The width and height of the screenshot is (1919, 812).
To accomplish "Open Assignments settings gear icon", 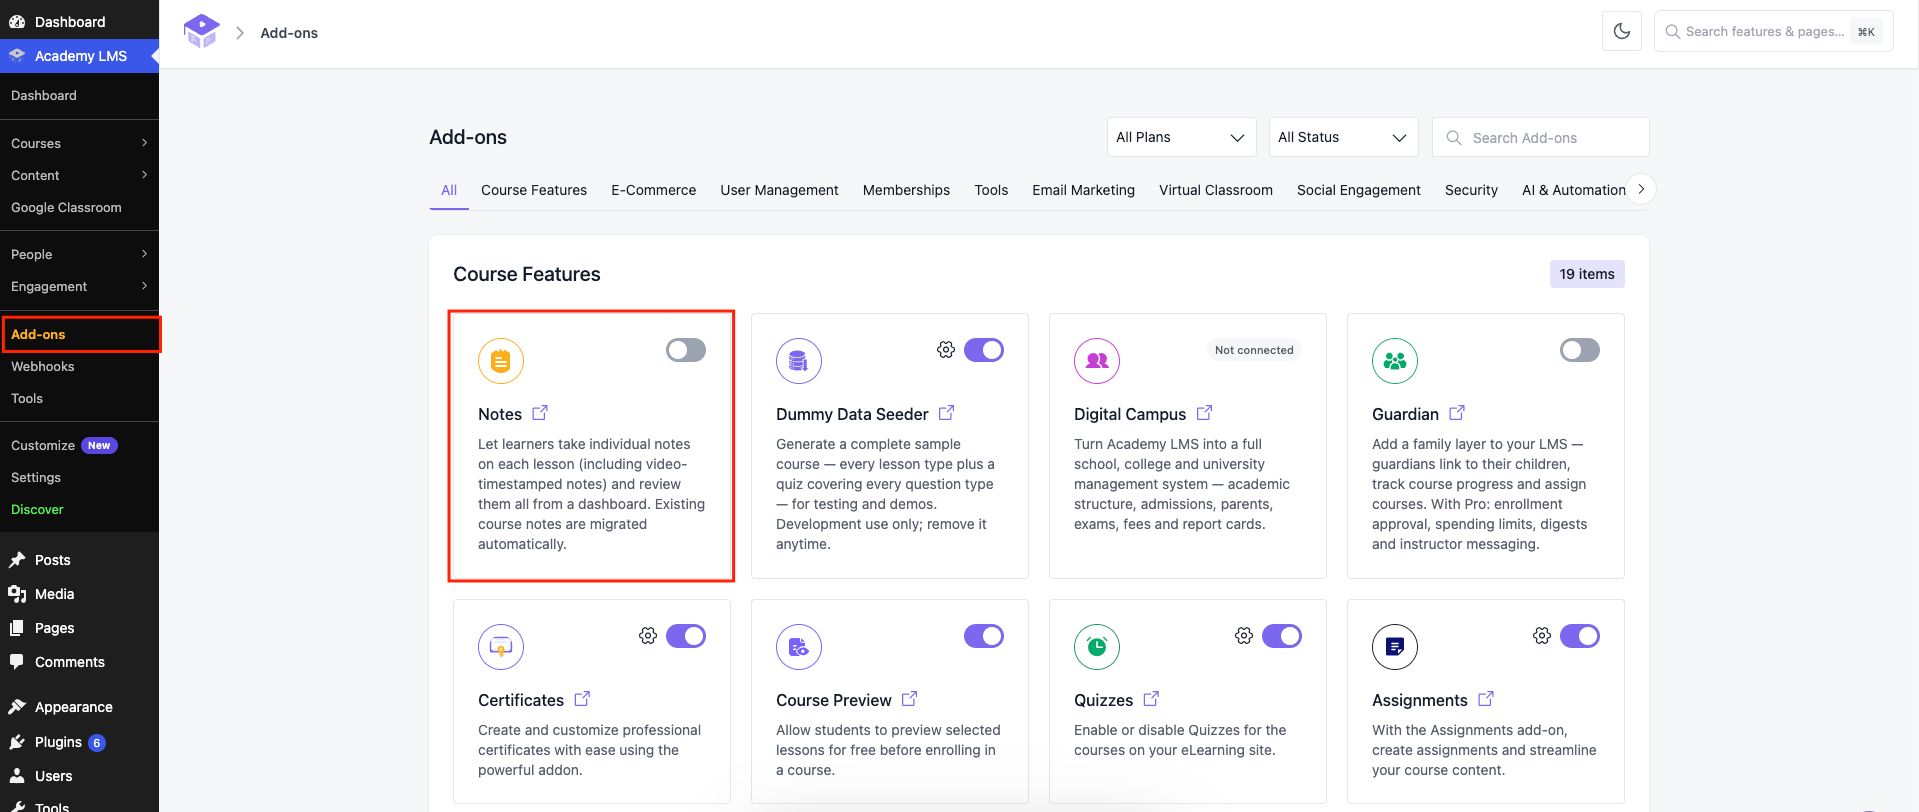I will [x=1542, y=636].
